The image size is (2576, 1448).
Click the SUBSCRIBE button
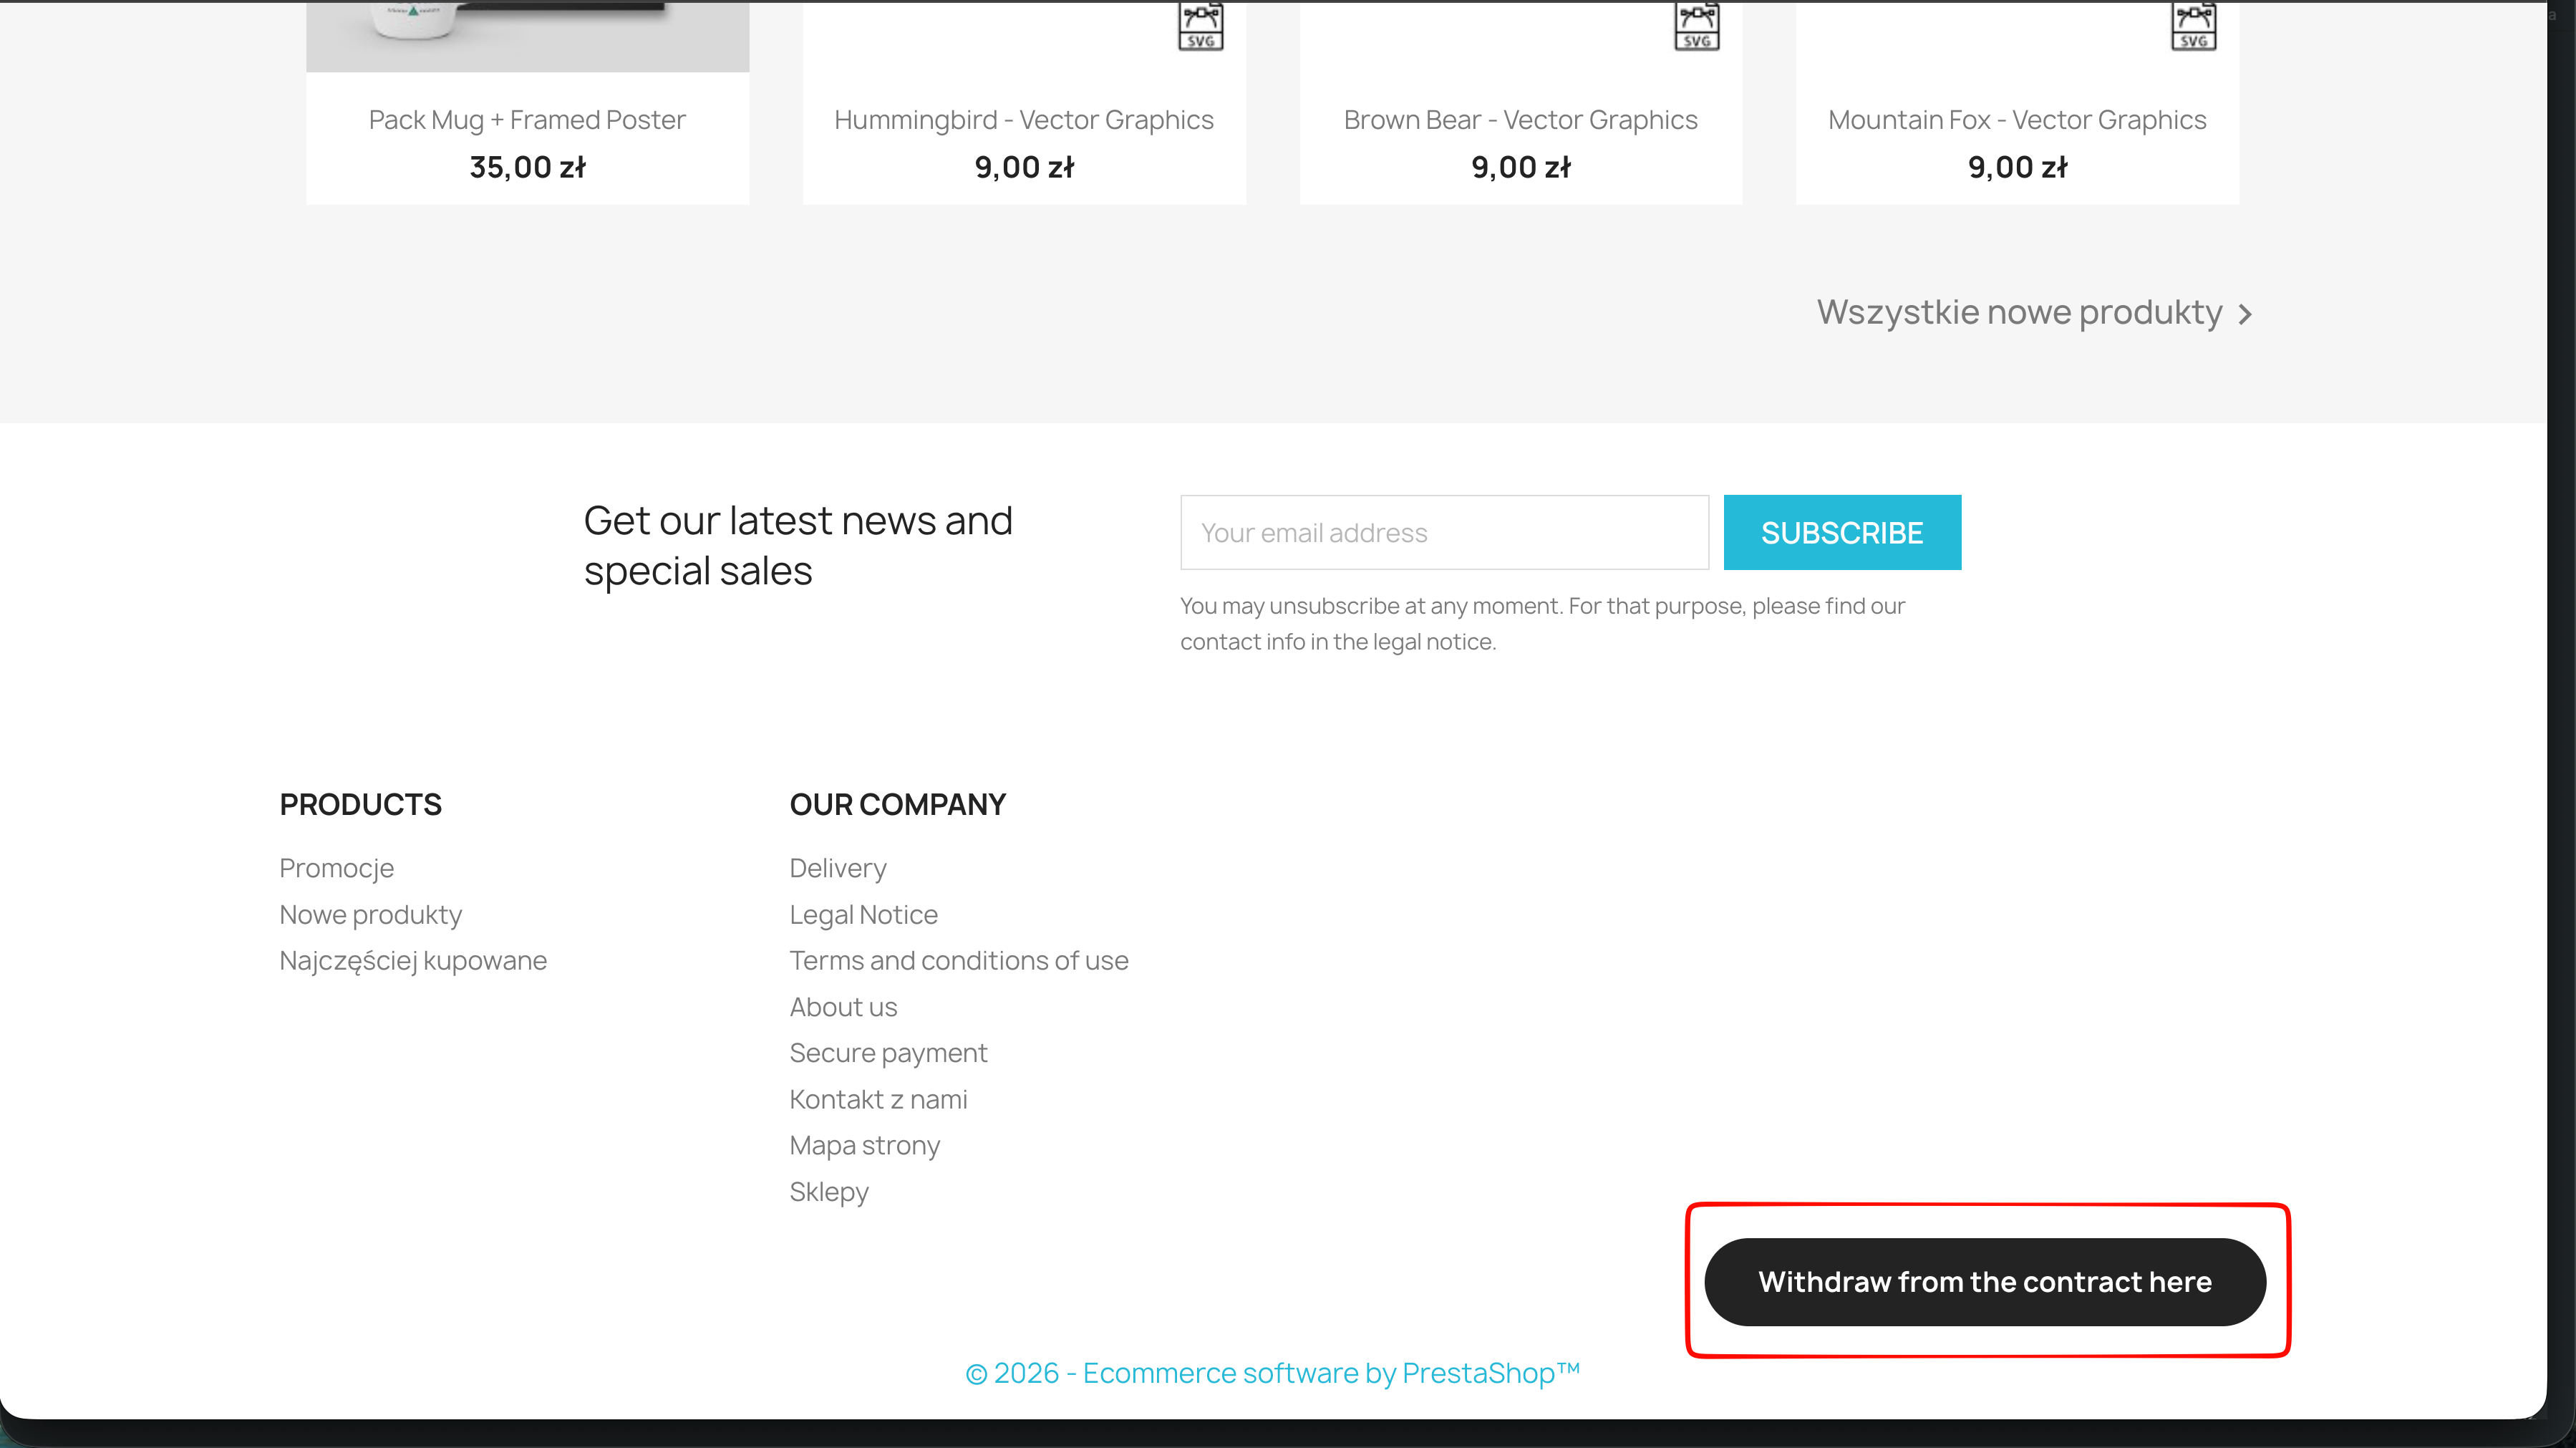(1842, 532)
